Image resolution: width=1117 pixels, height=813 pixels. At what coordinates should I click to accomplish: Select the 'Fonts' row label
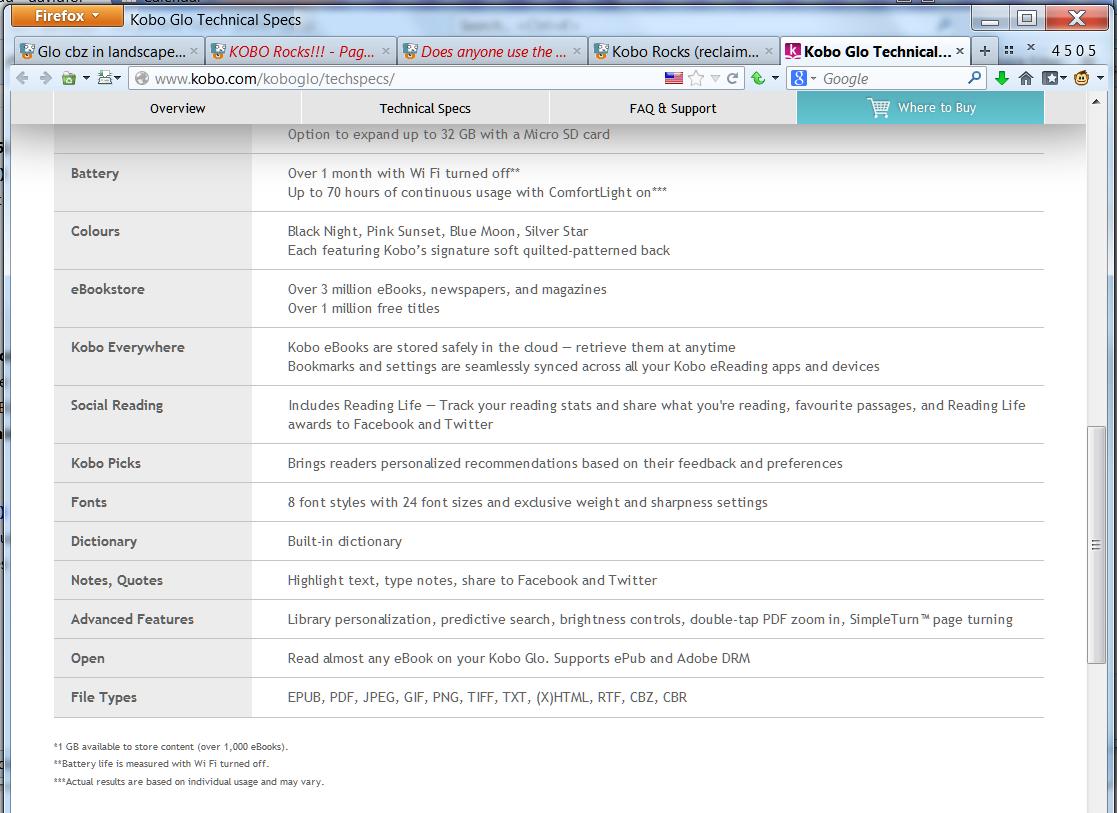pos(89,502)
